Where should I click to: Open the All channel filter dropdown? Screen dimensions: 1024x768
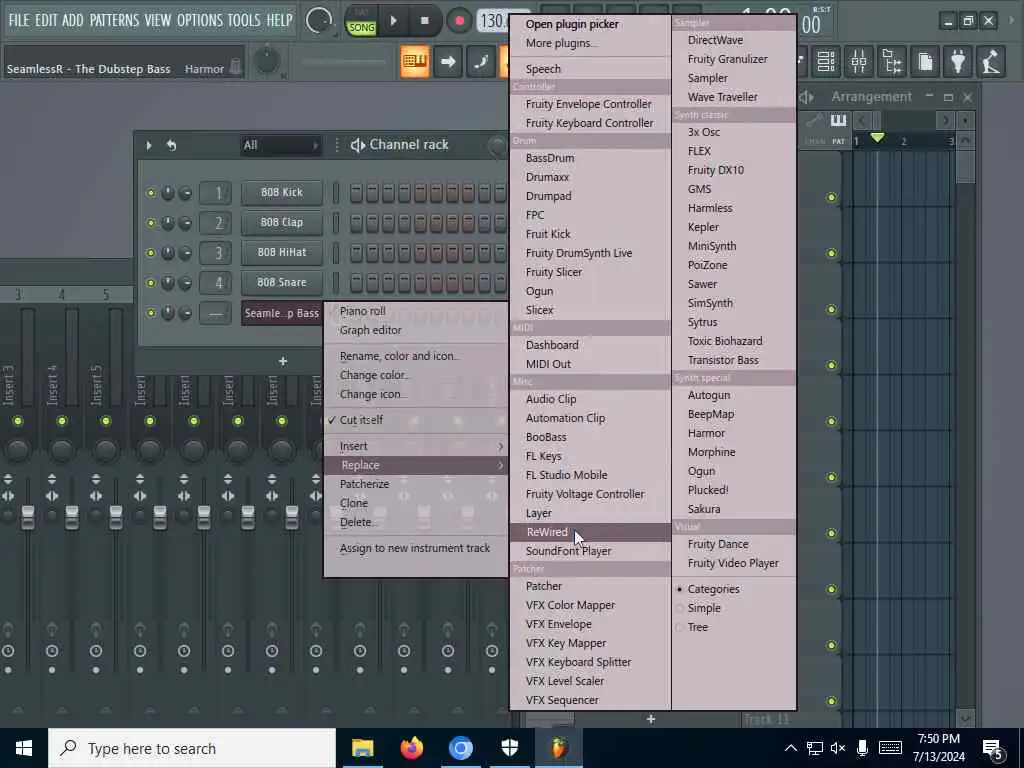[x=280, y=146]
